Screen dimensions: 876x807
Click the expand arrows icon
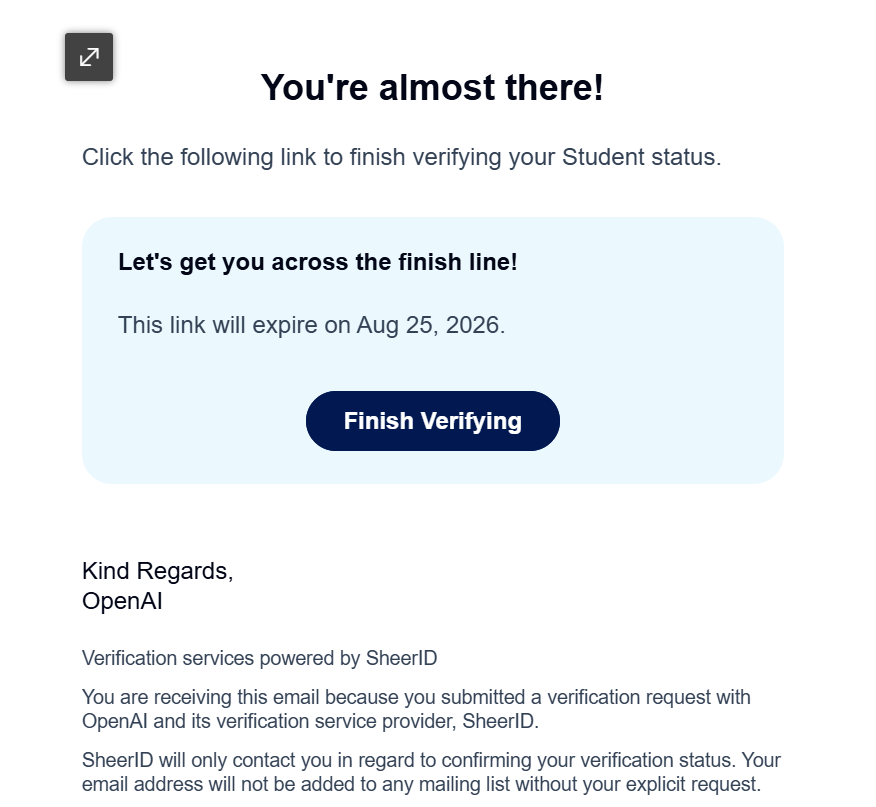coord(89,57)
